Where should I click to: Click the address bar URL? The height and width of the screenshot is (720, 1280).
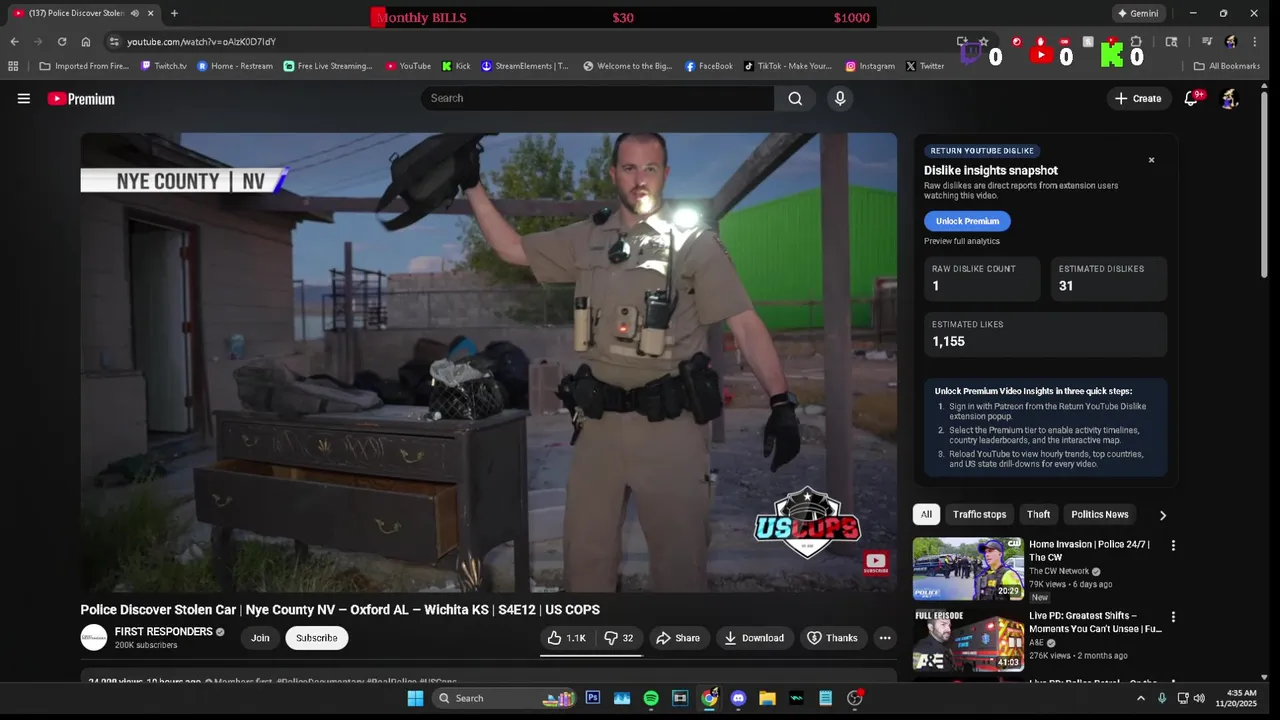tap(201, 42)
